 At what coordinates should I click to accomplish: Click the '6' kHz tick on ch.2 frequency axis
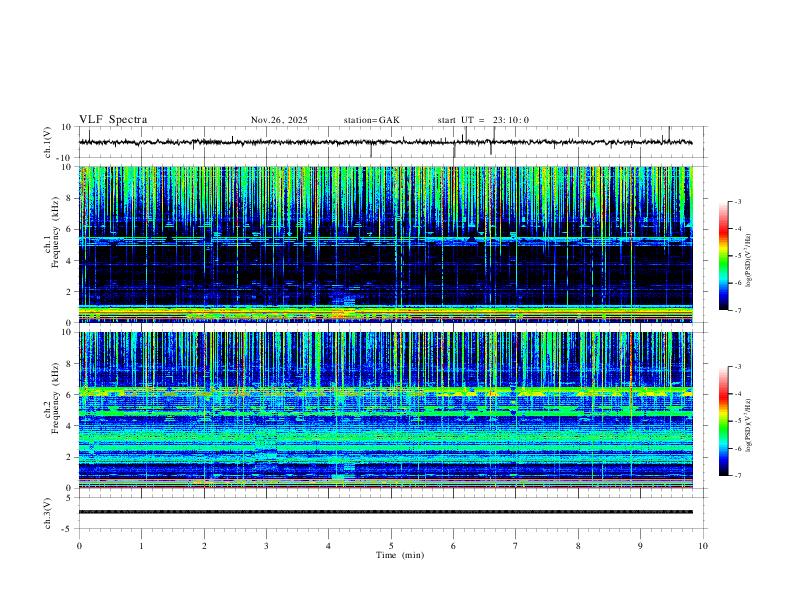(70, 395)
